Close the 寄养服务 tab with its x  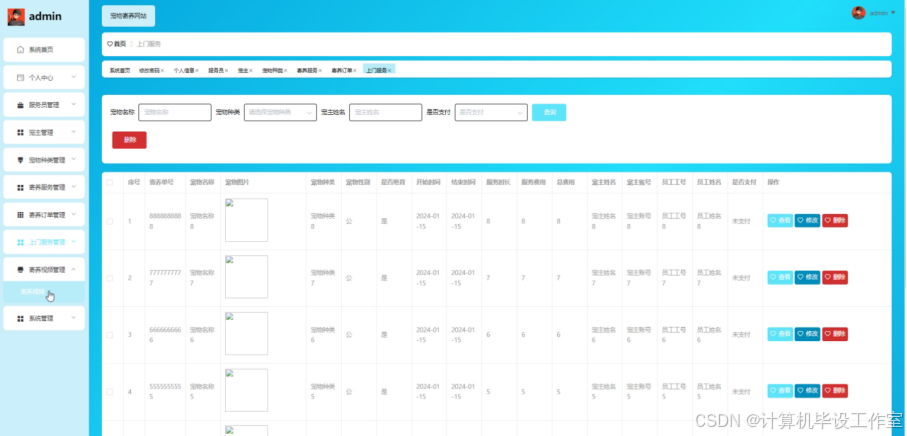pyautogui.click(x=320, y=71)
